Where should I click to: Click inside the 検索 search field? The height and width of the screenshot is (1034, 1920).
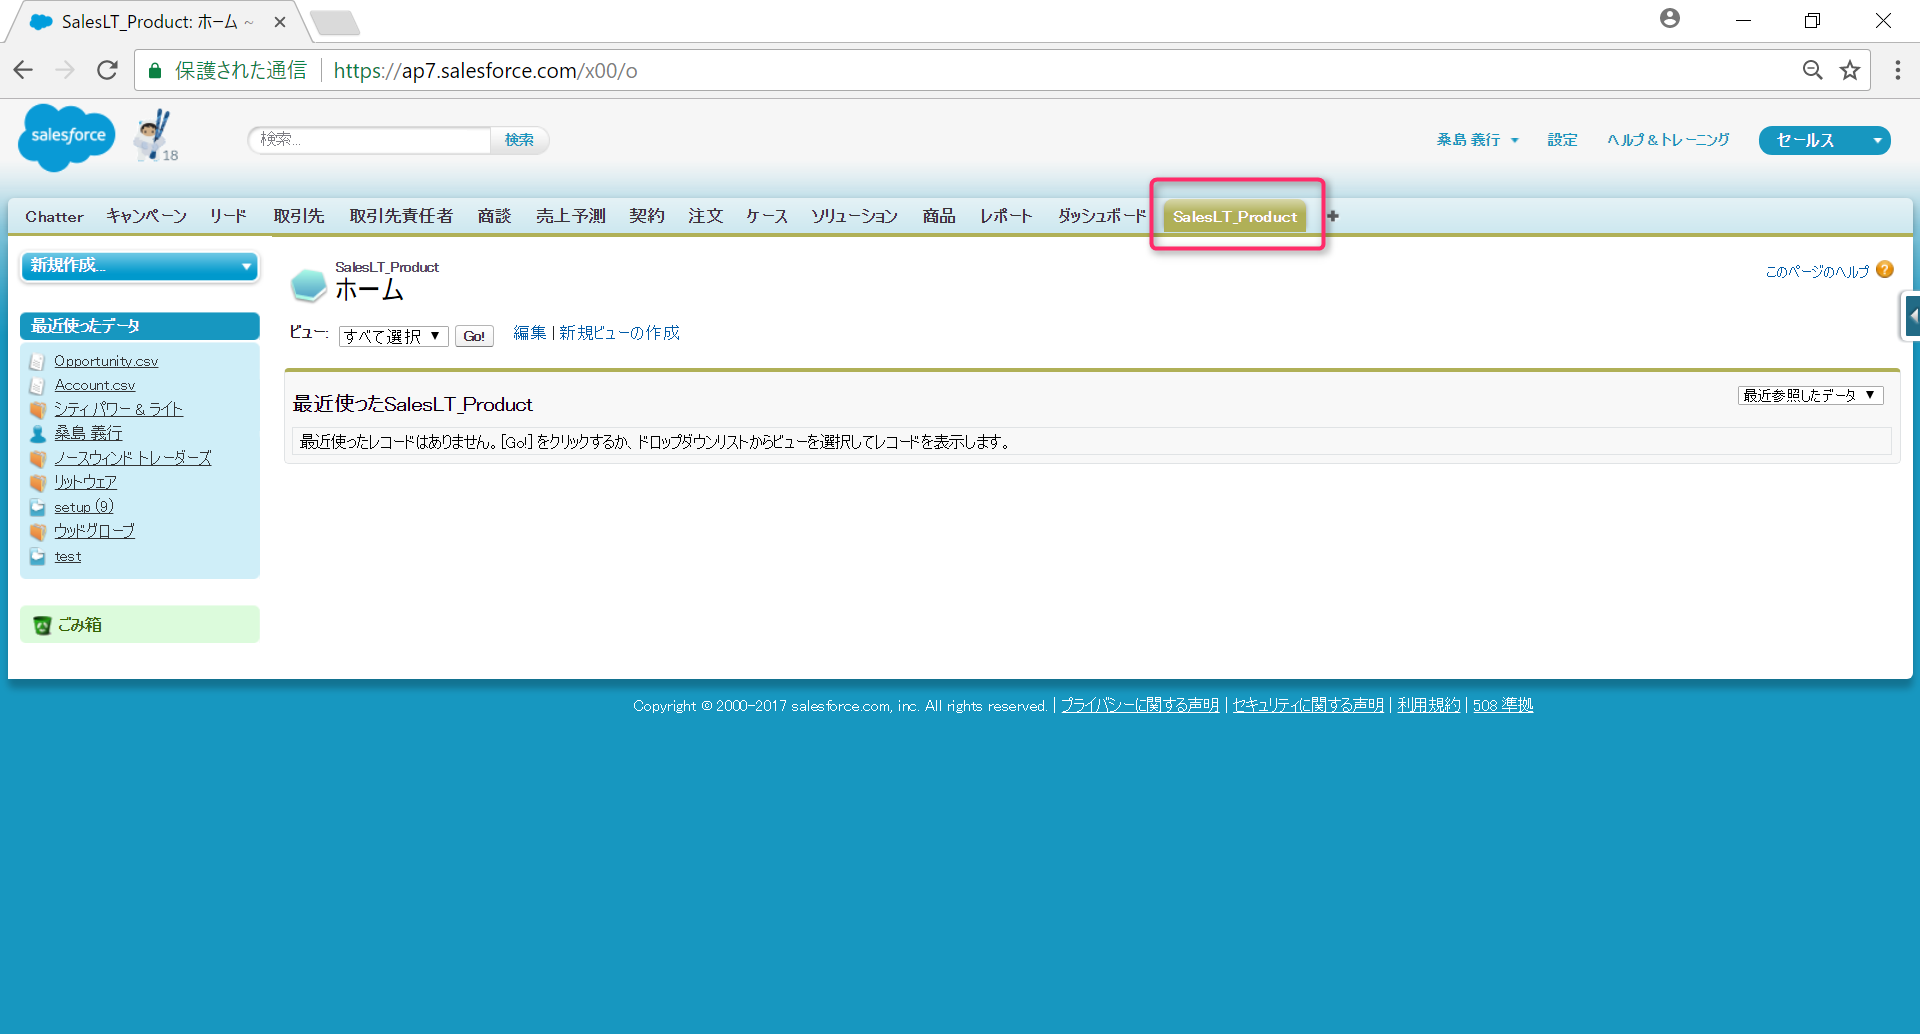tap(368, 140)
